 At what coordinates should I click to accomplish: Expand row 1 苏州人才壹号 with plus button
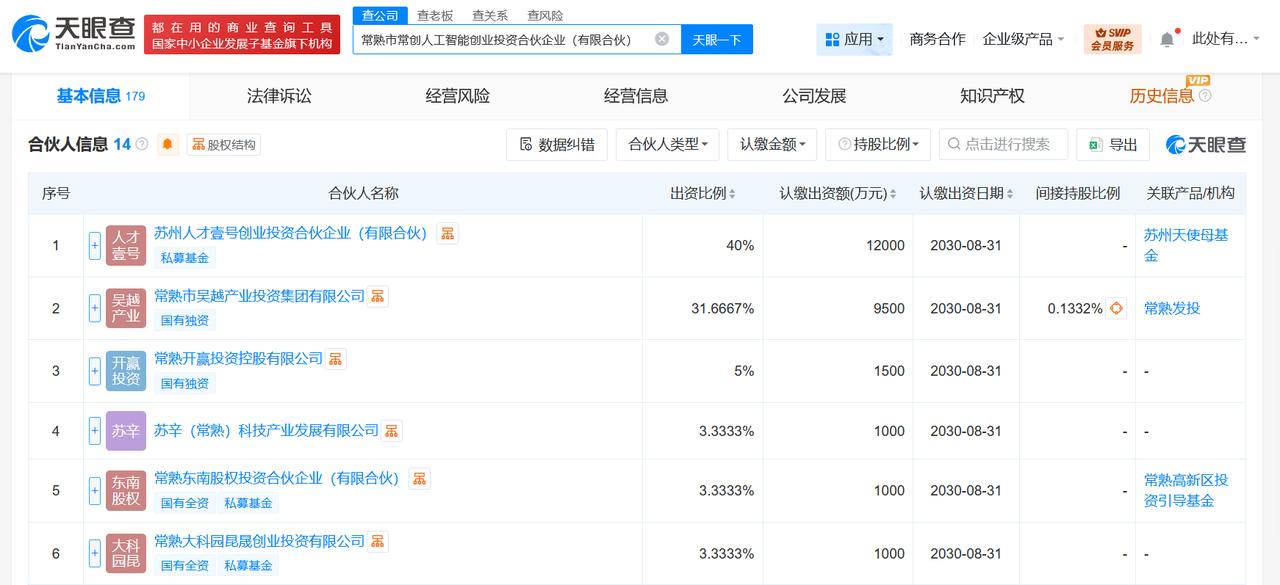(95, 246)
